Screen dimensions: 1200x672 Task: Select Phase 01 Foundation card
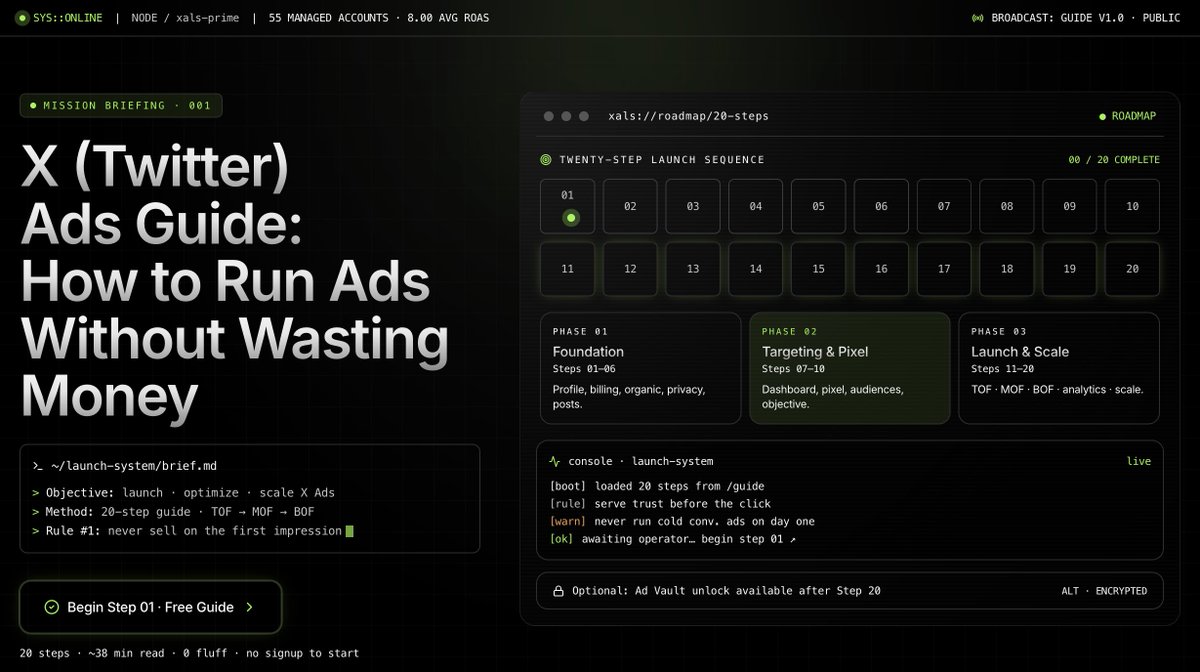(x=641, y=368)
